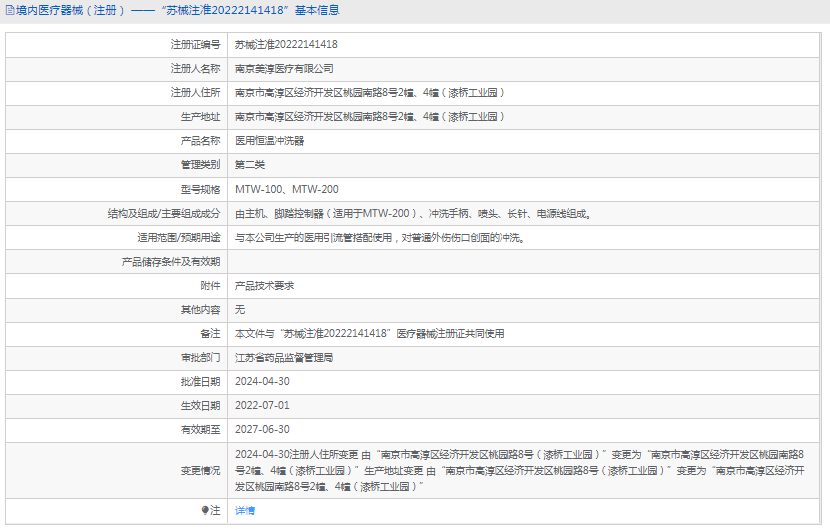
Task: Click the 其他内容 value 无
Action: 240,310
